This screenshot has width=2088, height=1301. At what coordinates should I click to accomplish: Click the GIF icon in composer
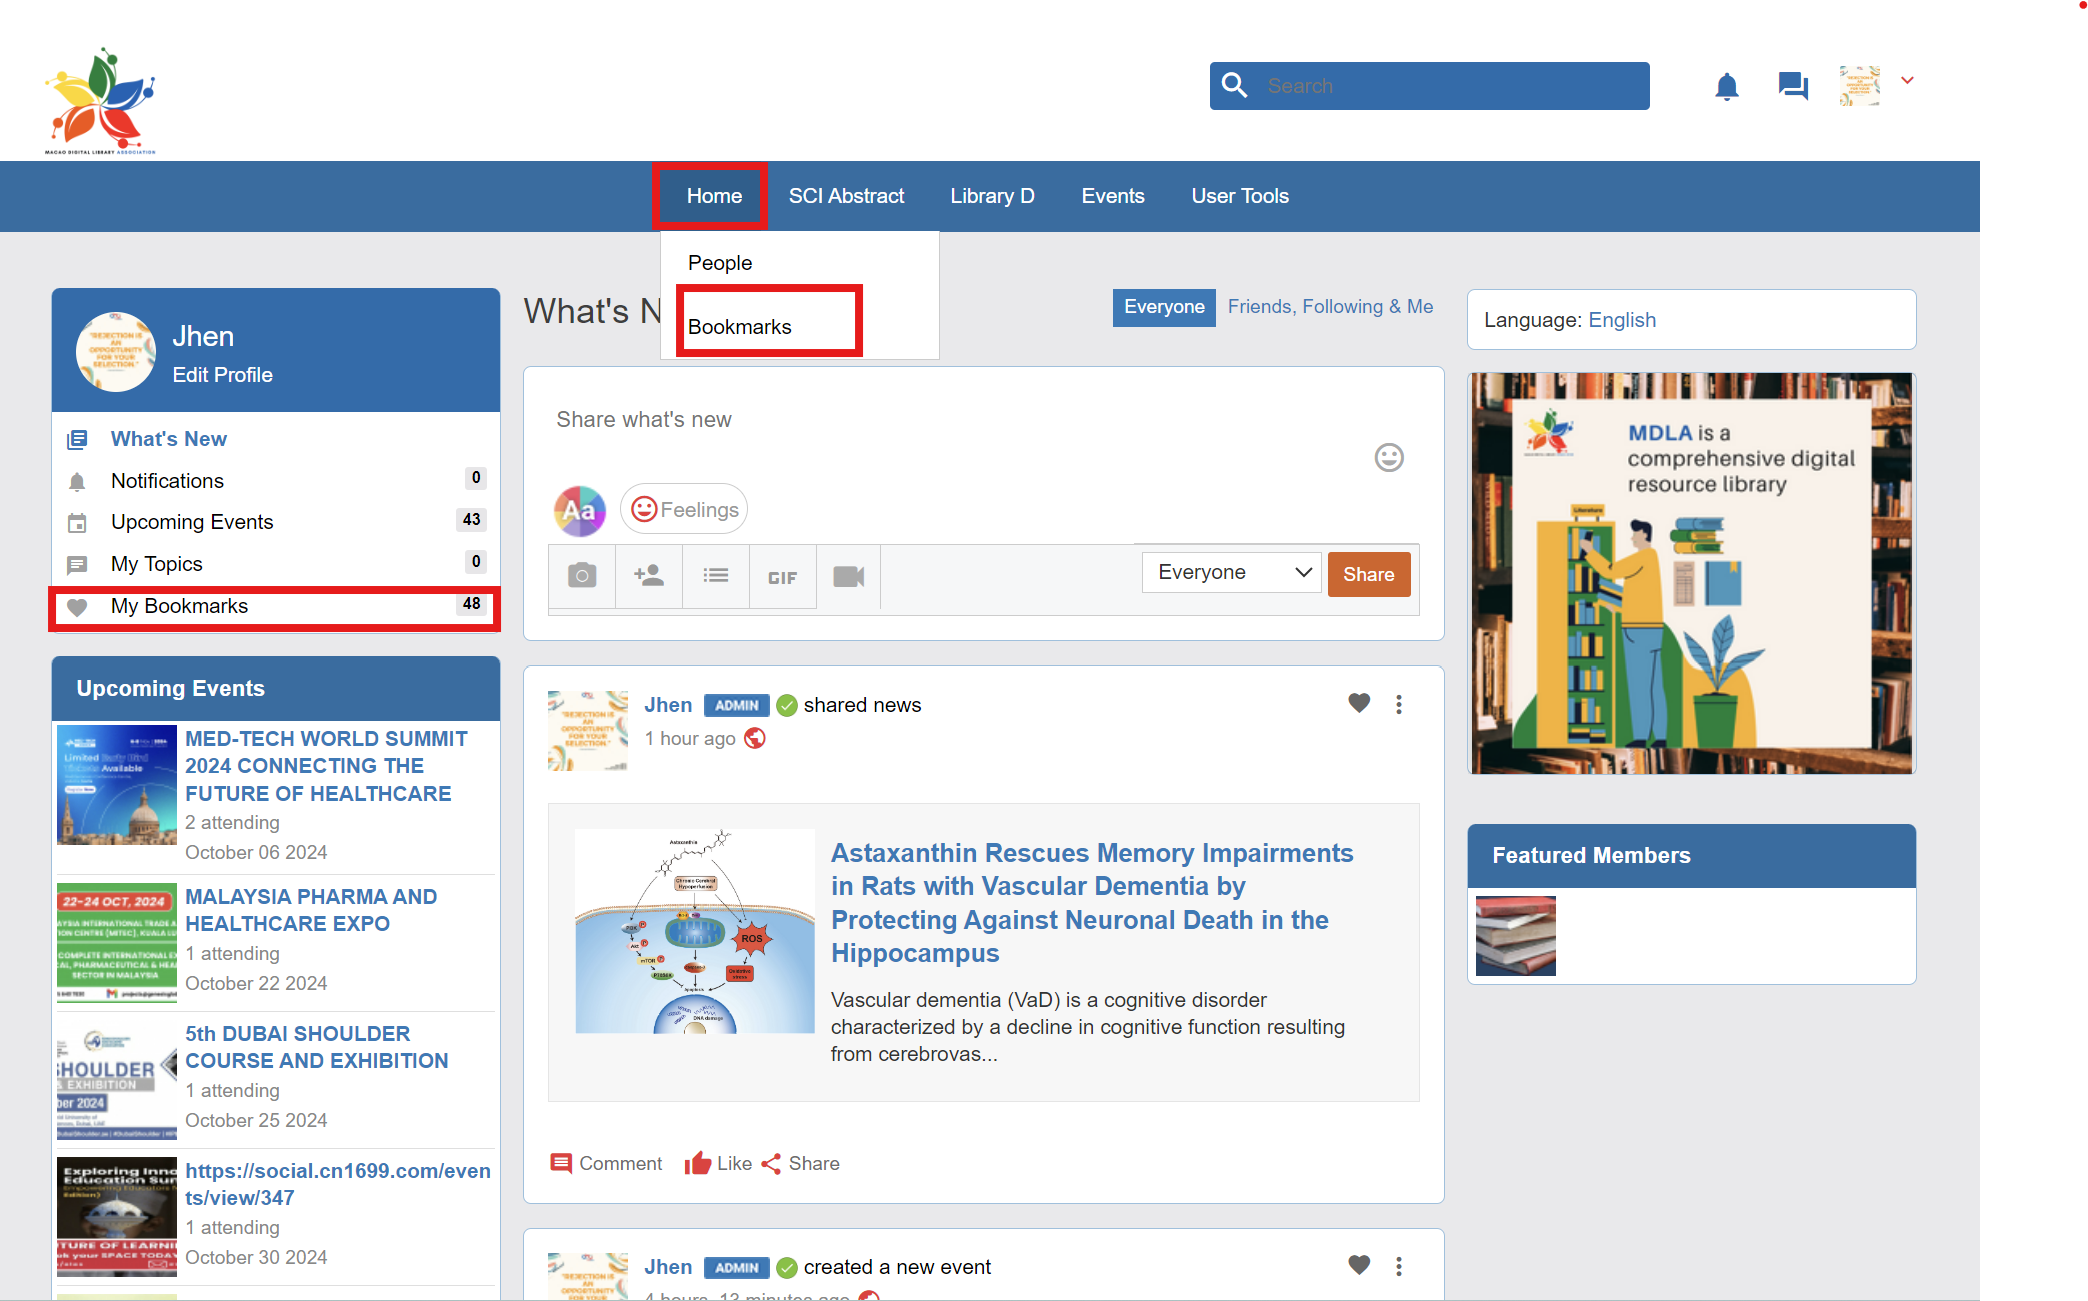pos(782,578)
